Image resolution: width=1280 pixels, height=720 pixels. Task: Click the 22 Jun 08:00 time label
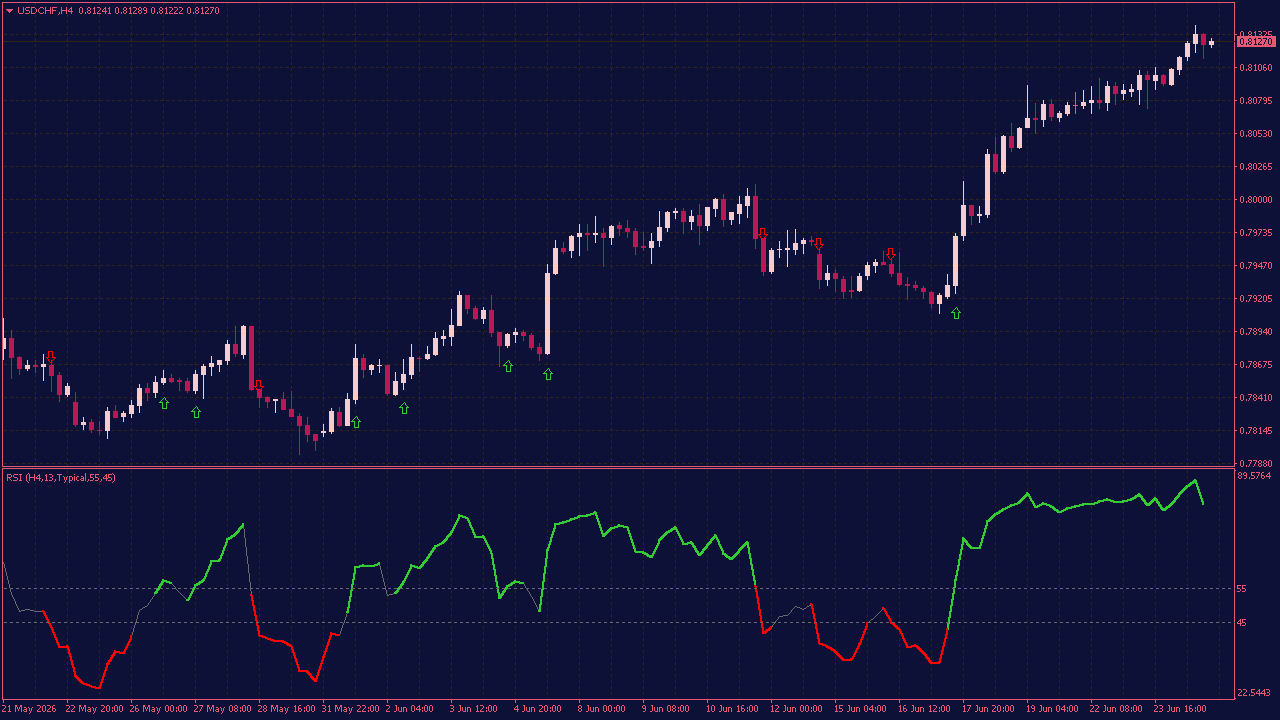click(x=1116, y=709)
